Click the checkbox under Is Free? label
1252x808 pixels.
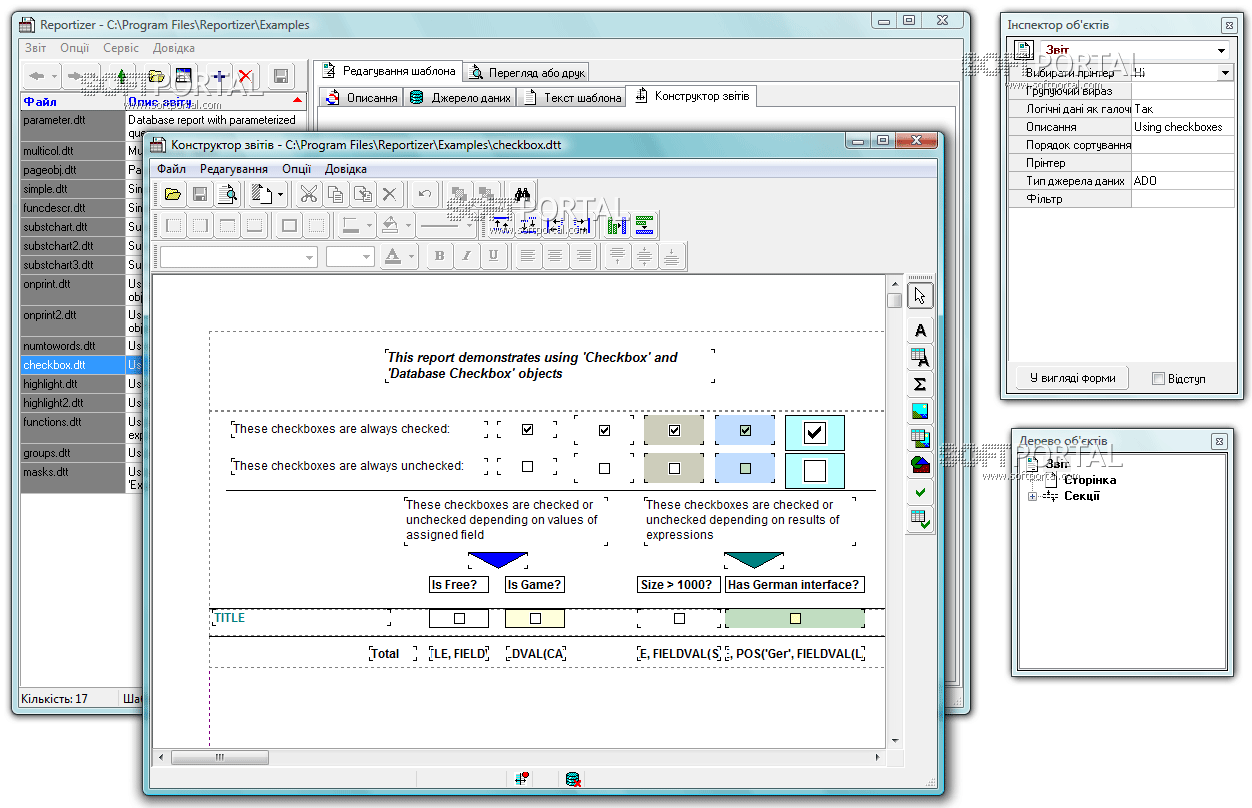click(459, 618)
